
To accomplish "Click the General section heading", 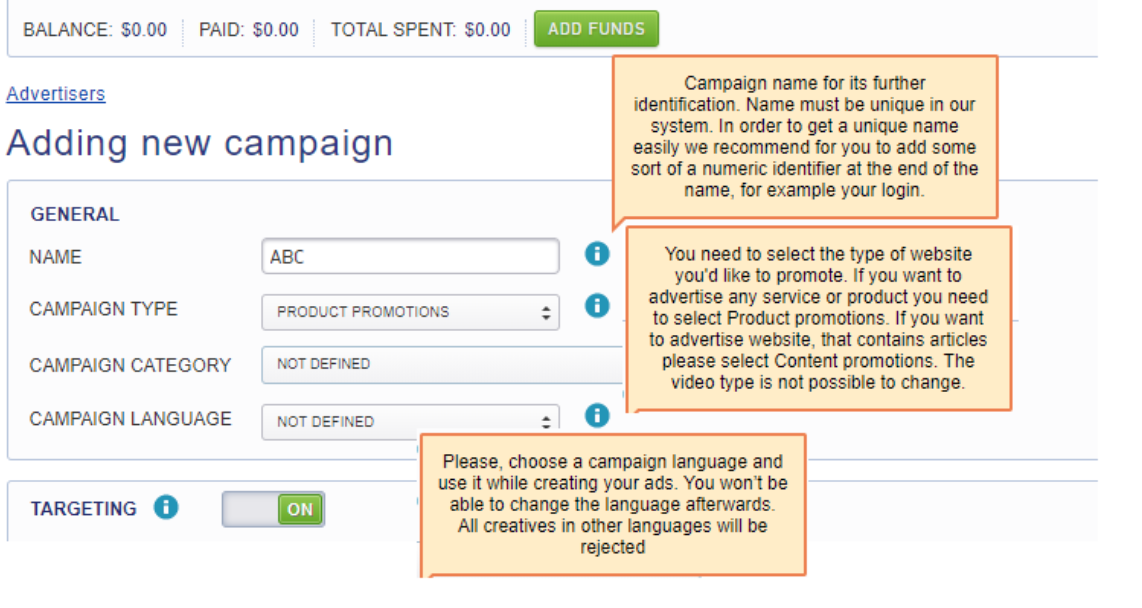I will point(75,214).
